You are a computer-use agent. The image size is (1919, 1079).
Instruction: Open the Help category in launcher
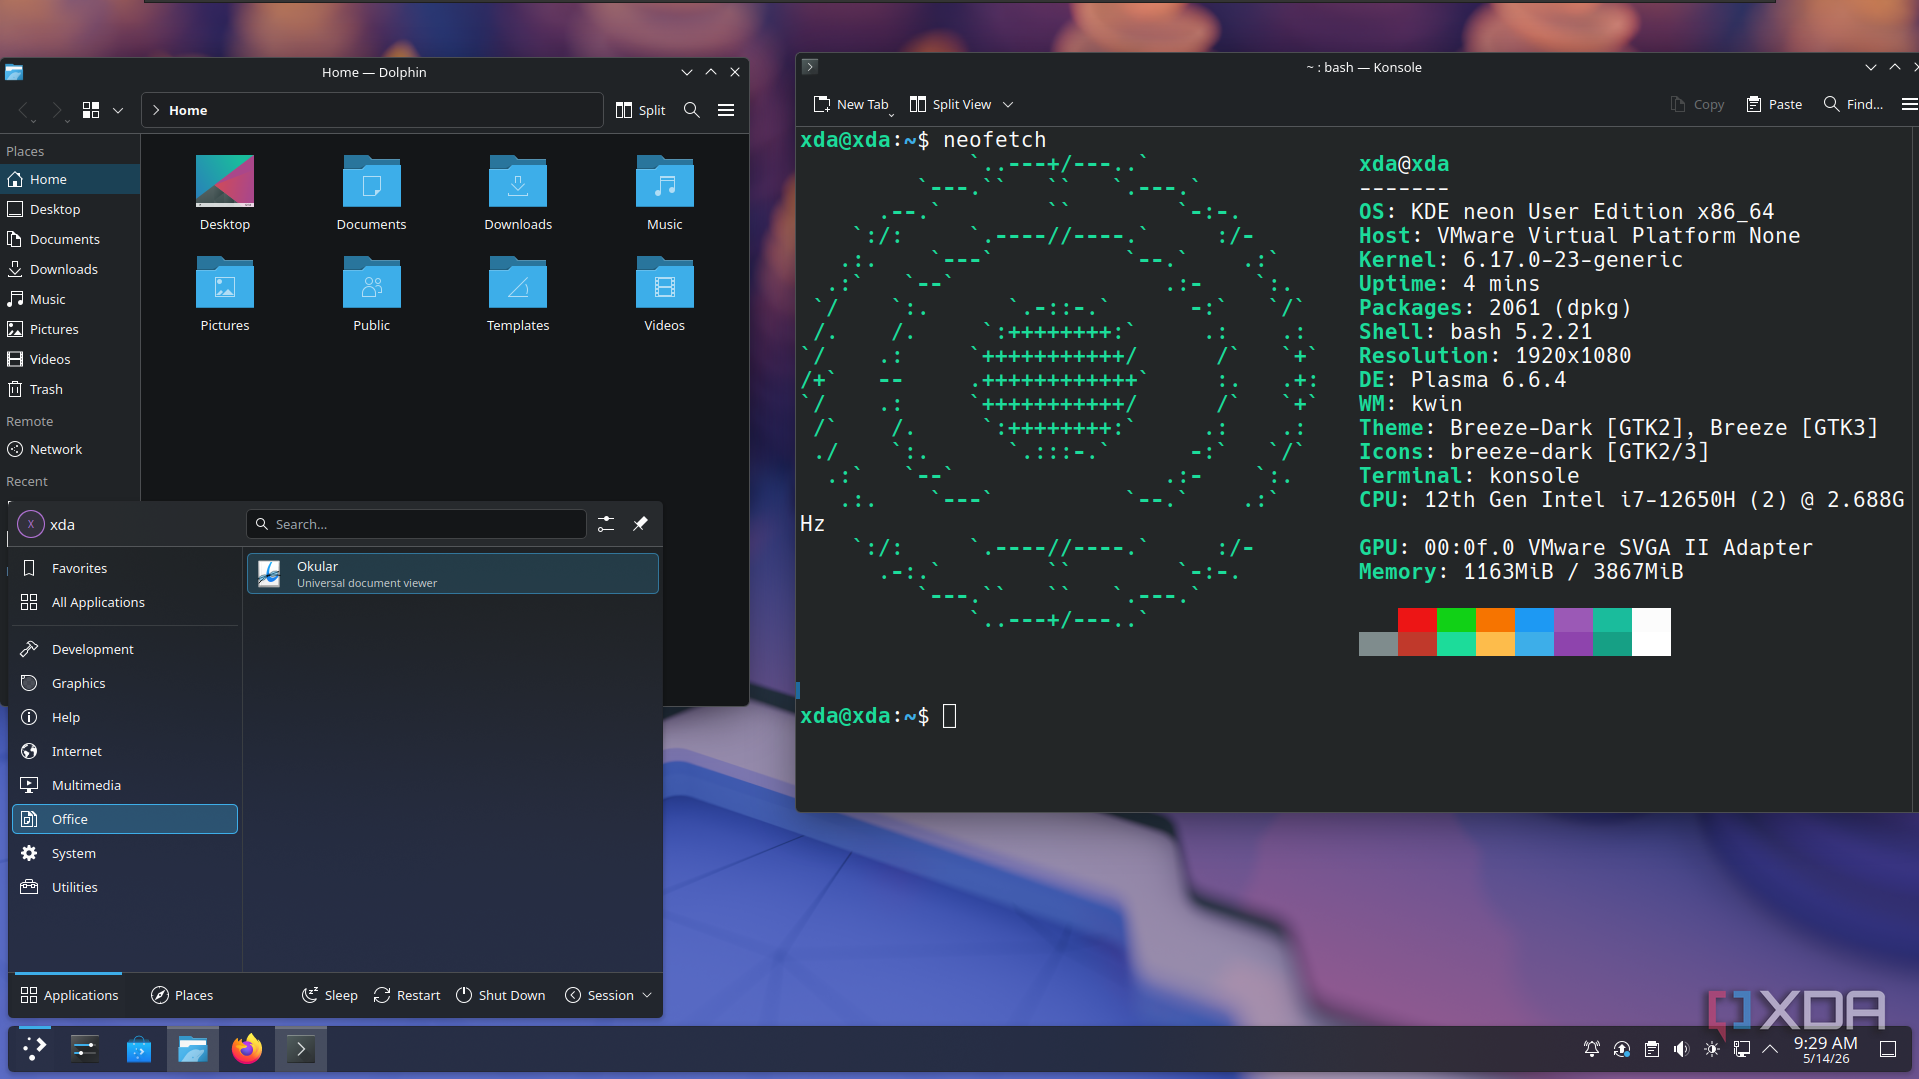pos(125,717)
